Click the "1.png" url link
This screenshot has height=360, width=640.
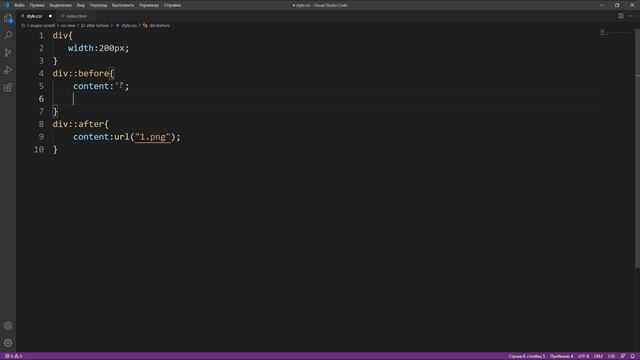(153, 137)
